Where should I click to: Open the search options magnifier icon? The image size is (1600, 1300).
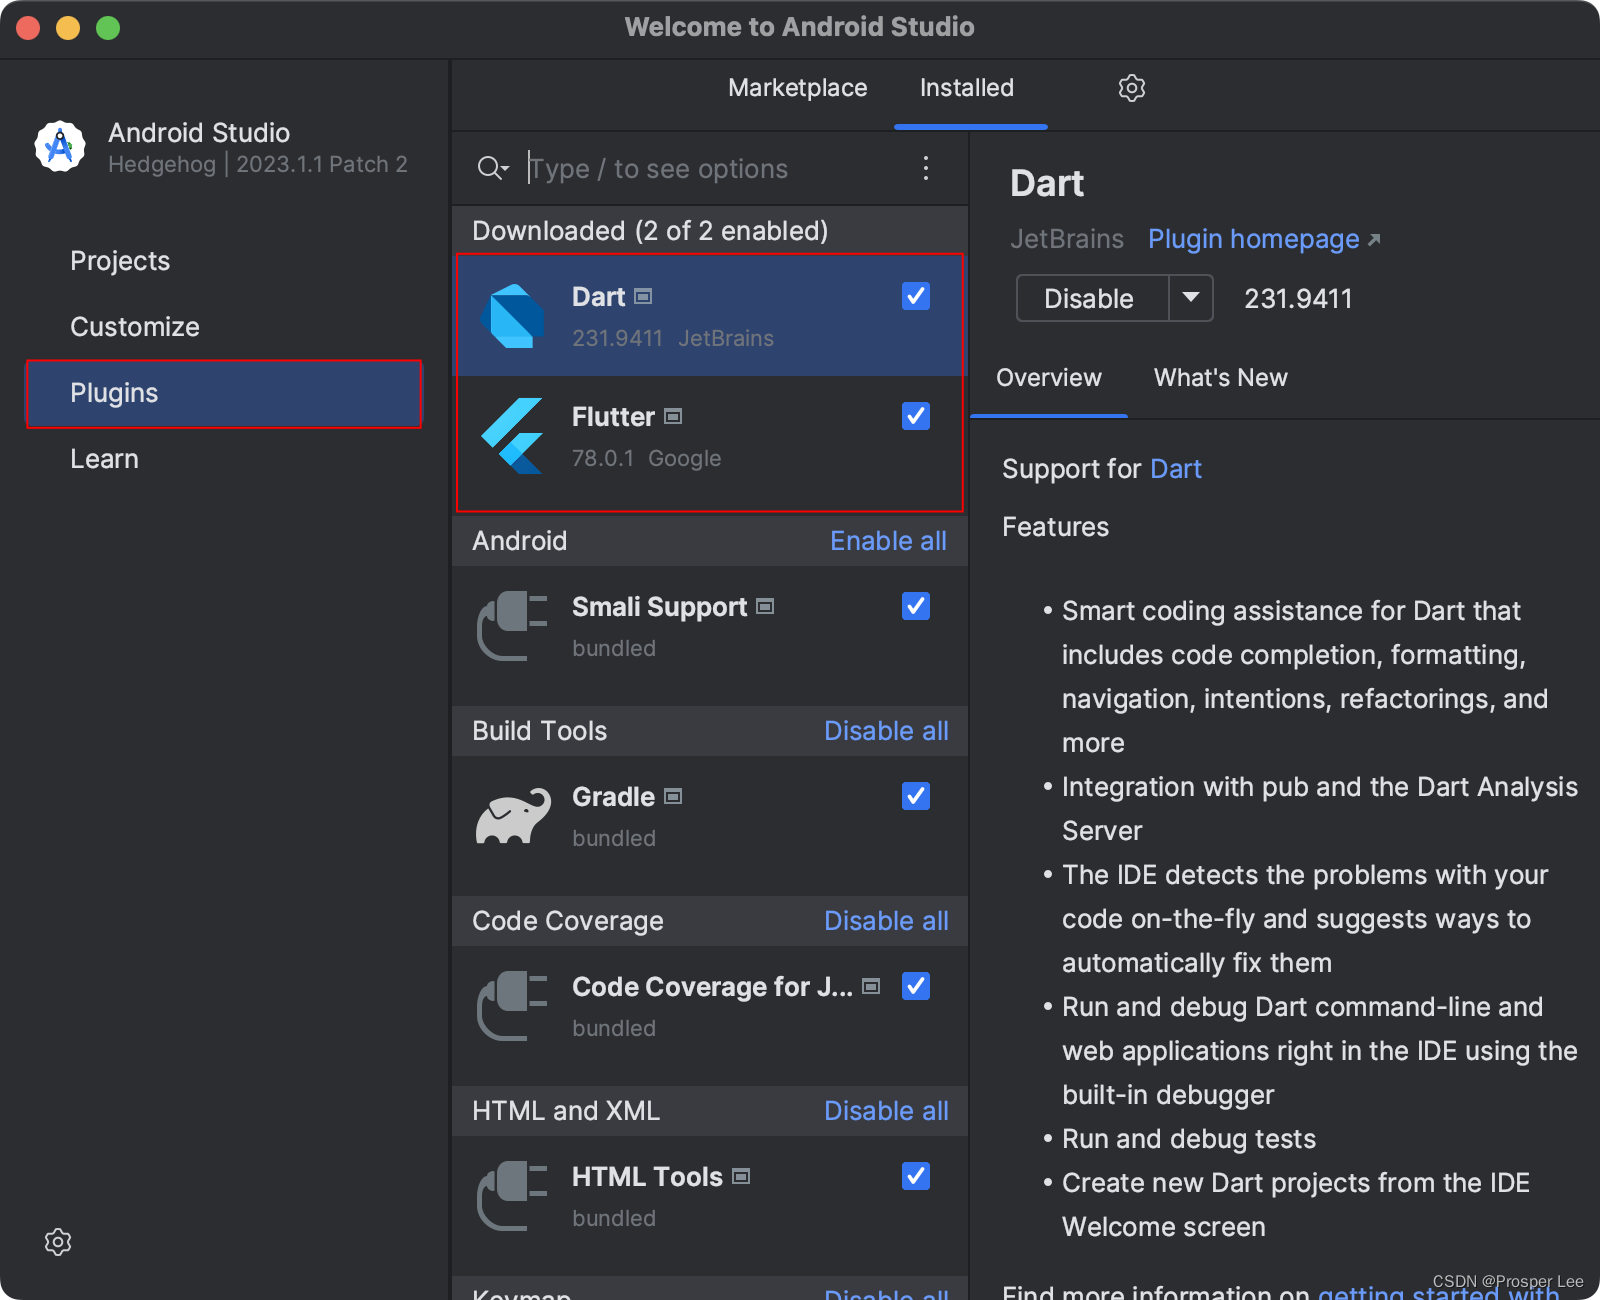point(492,168)
